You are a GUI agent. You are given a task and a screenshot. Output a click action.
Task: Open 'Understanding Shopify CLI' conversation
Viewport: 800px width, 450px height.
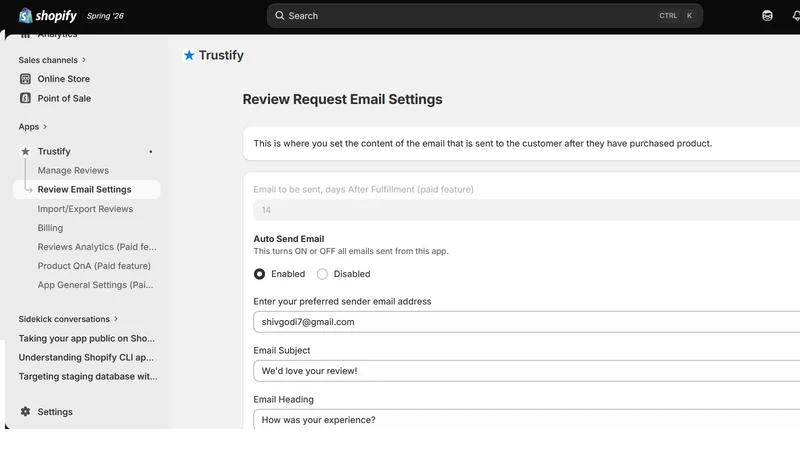point(86,357)
